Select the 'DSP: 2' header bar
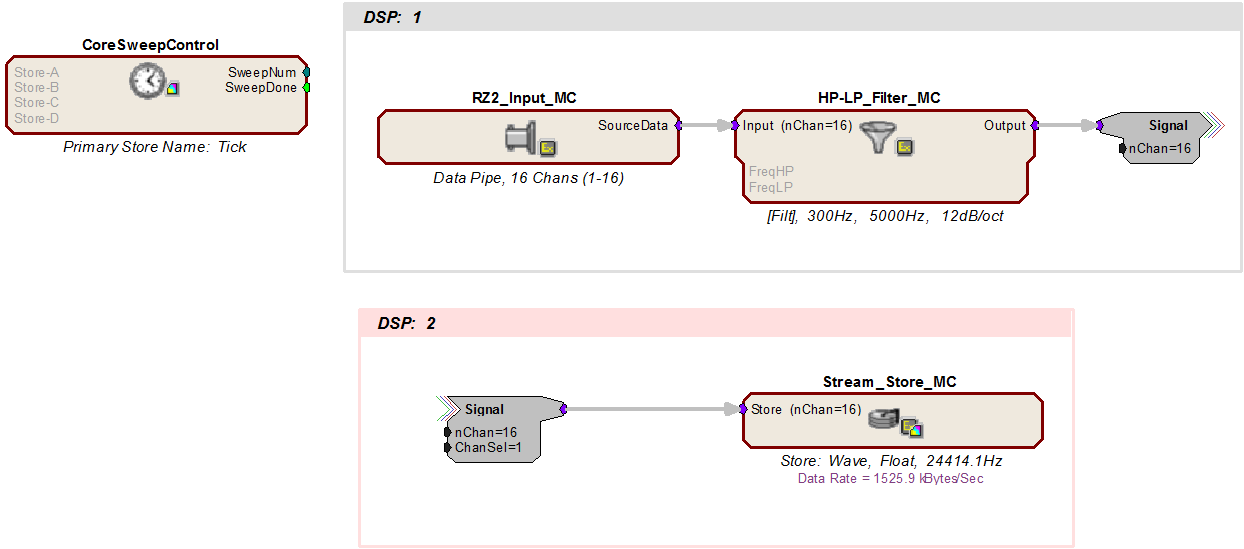 [x=715, y=323]
